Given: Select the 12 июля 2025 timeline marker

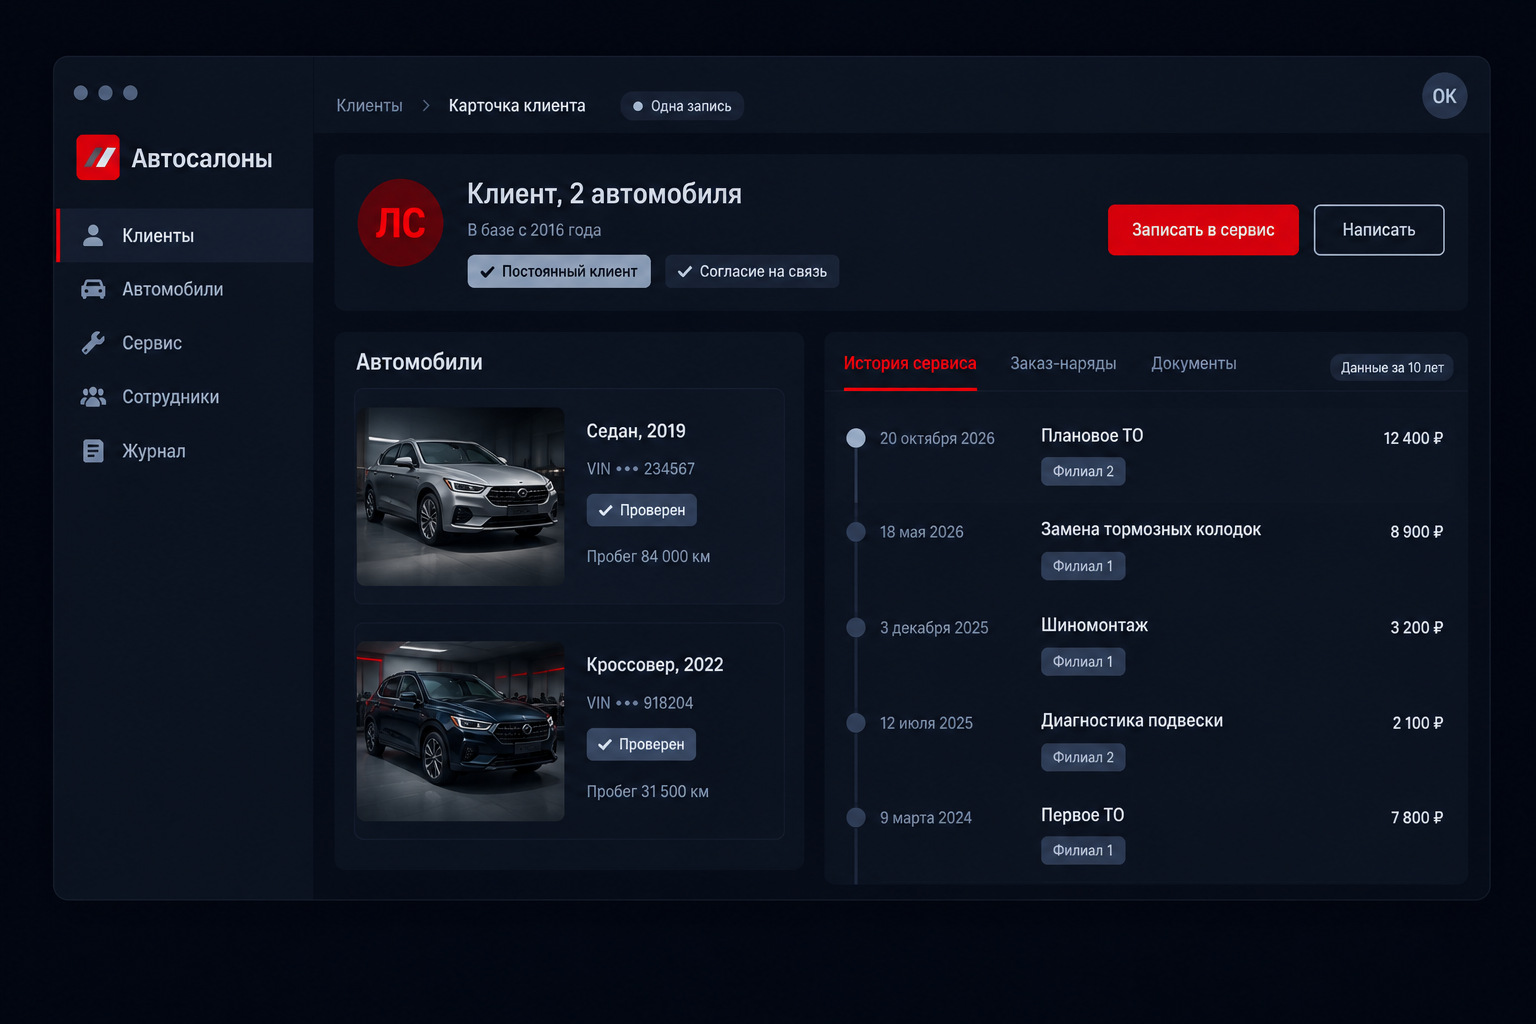Looking at the screenshot, I should pos(856,723).
